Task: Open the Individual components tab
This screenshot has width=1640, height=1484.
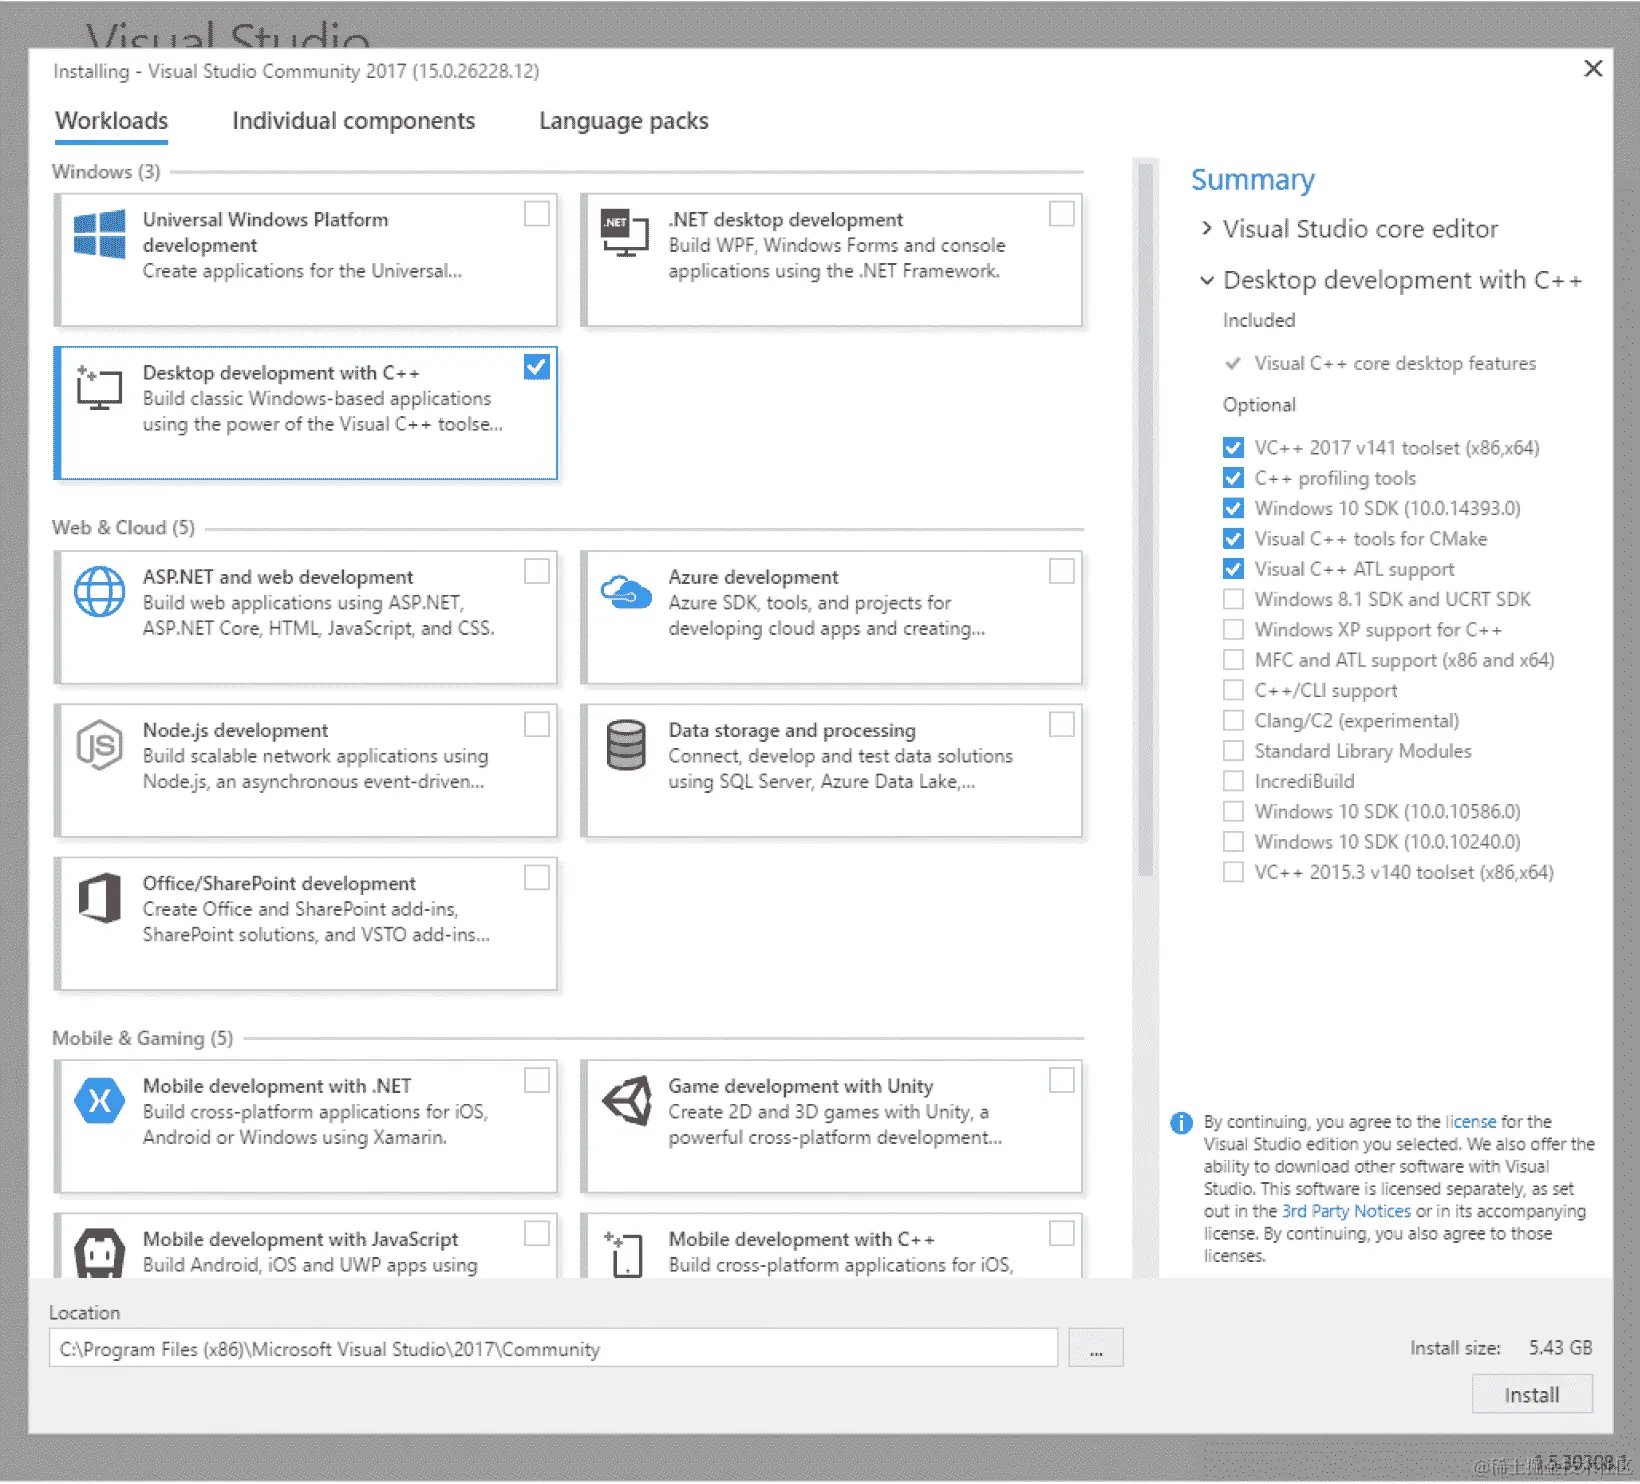Action: [x=354, y=121]
